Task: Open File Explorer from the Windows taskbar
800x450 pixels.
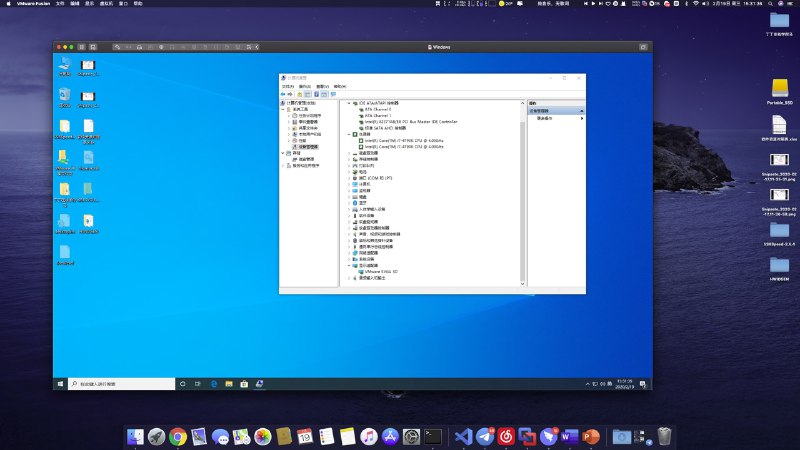Action: click(x=229, y=384)
